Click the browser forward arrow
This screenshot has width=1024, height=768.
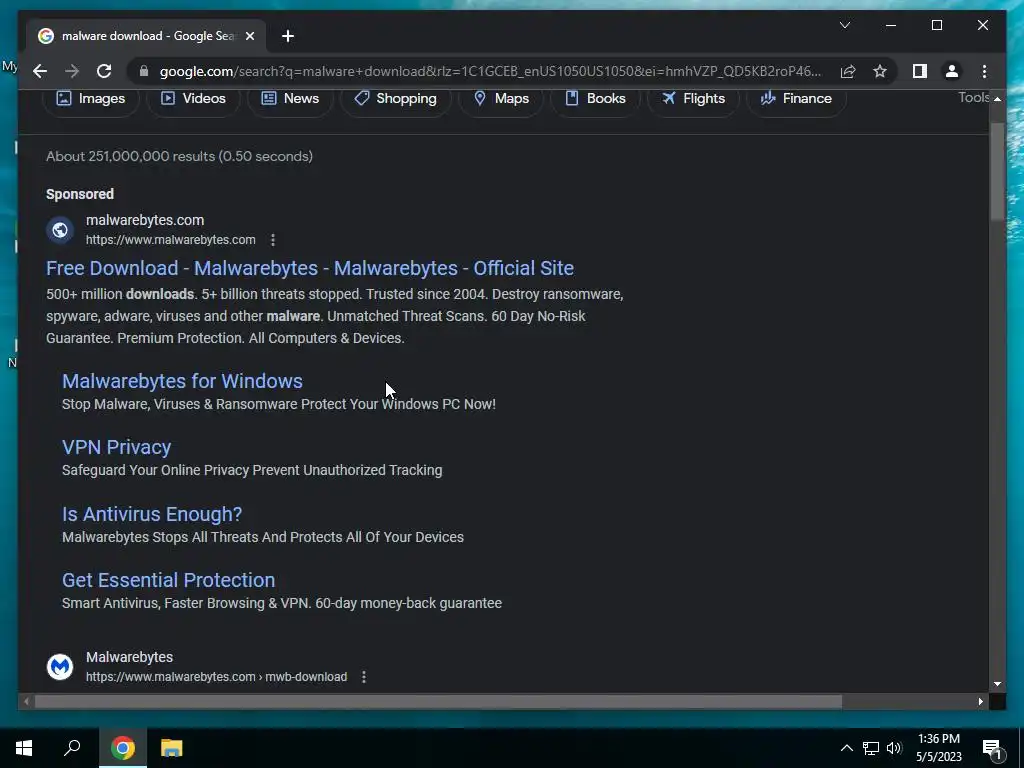coord(72,71)
